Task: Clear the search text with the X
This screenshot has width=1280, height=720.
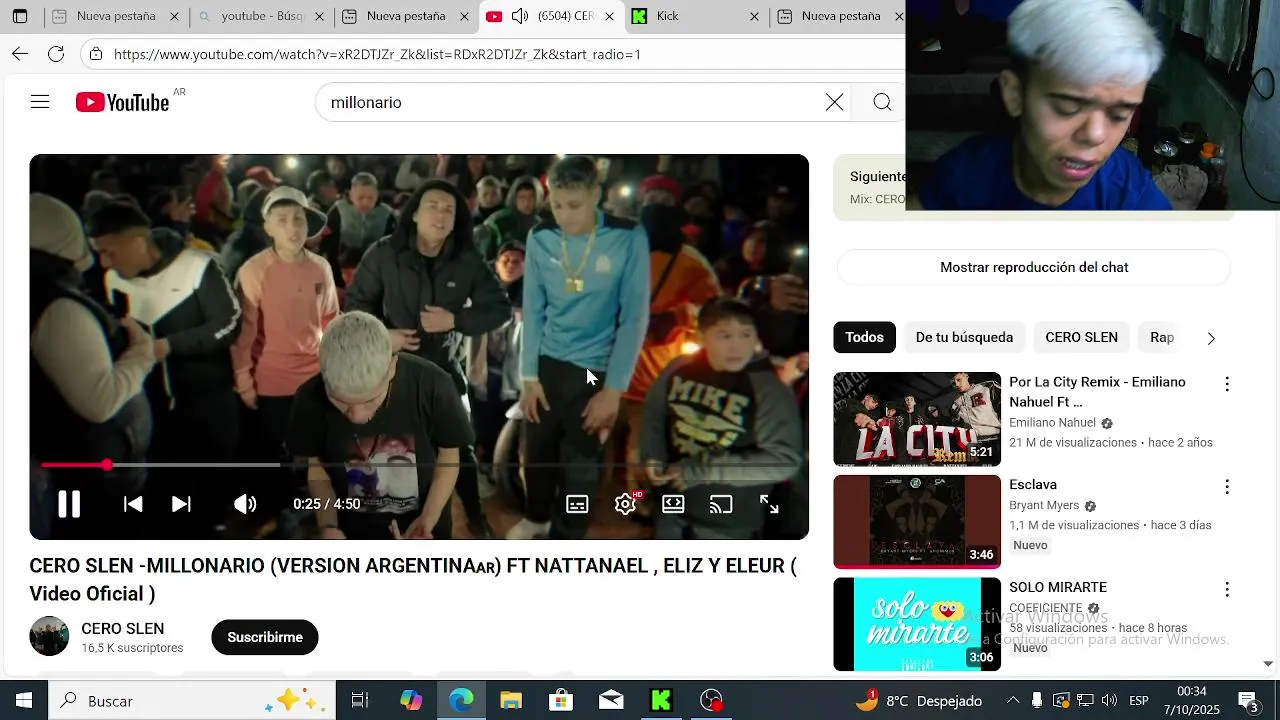Action: click(x=834, y=102)
